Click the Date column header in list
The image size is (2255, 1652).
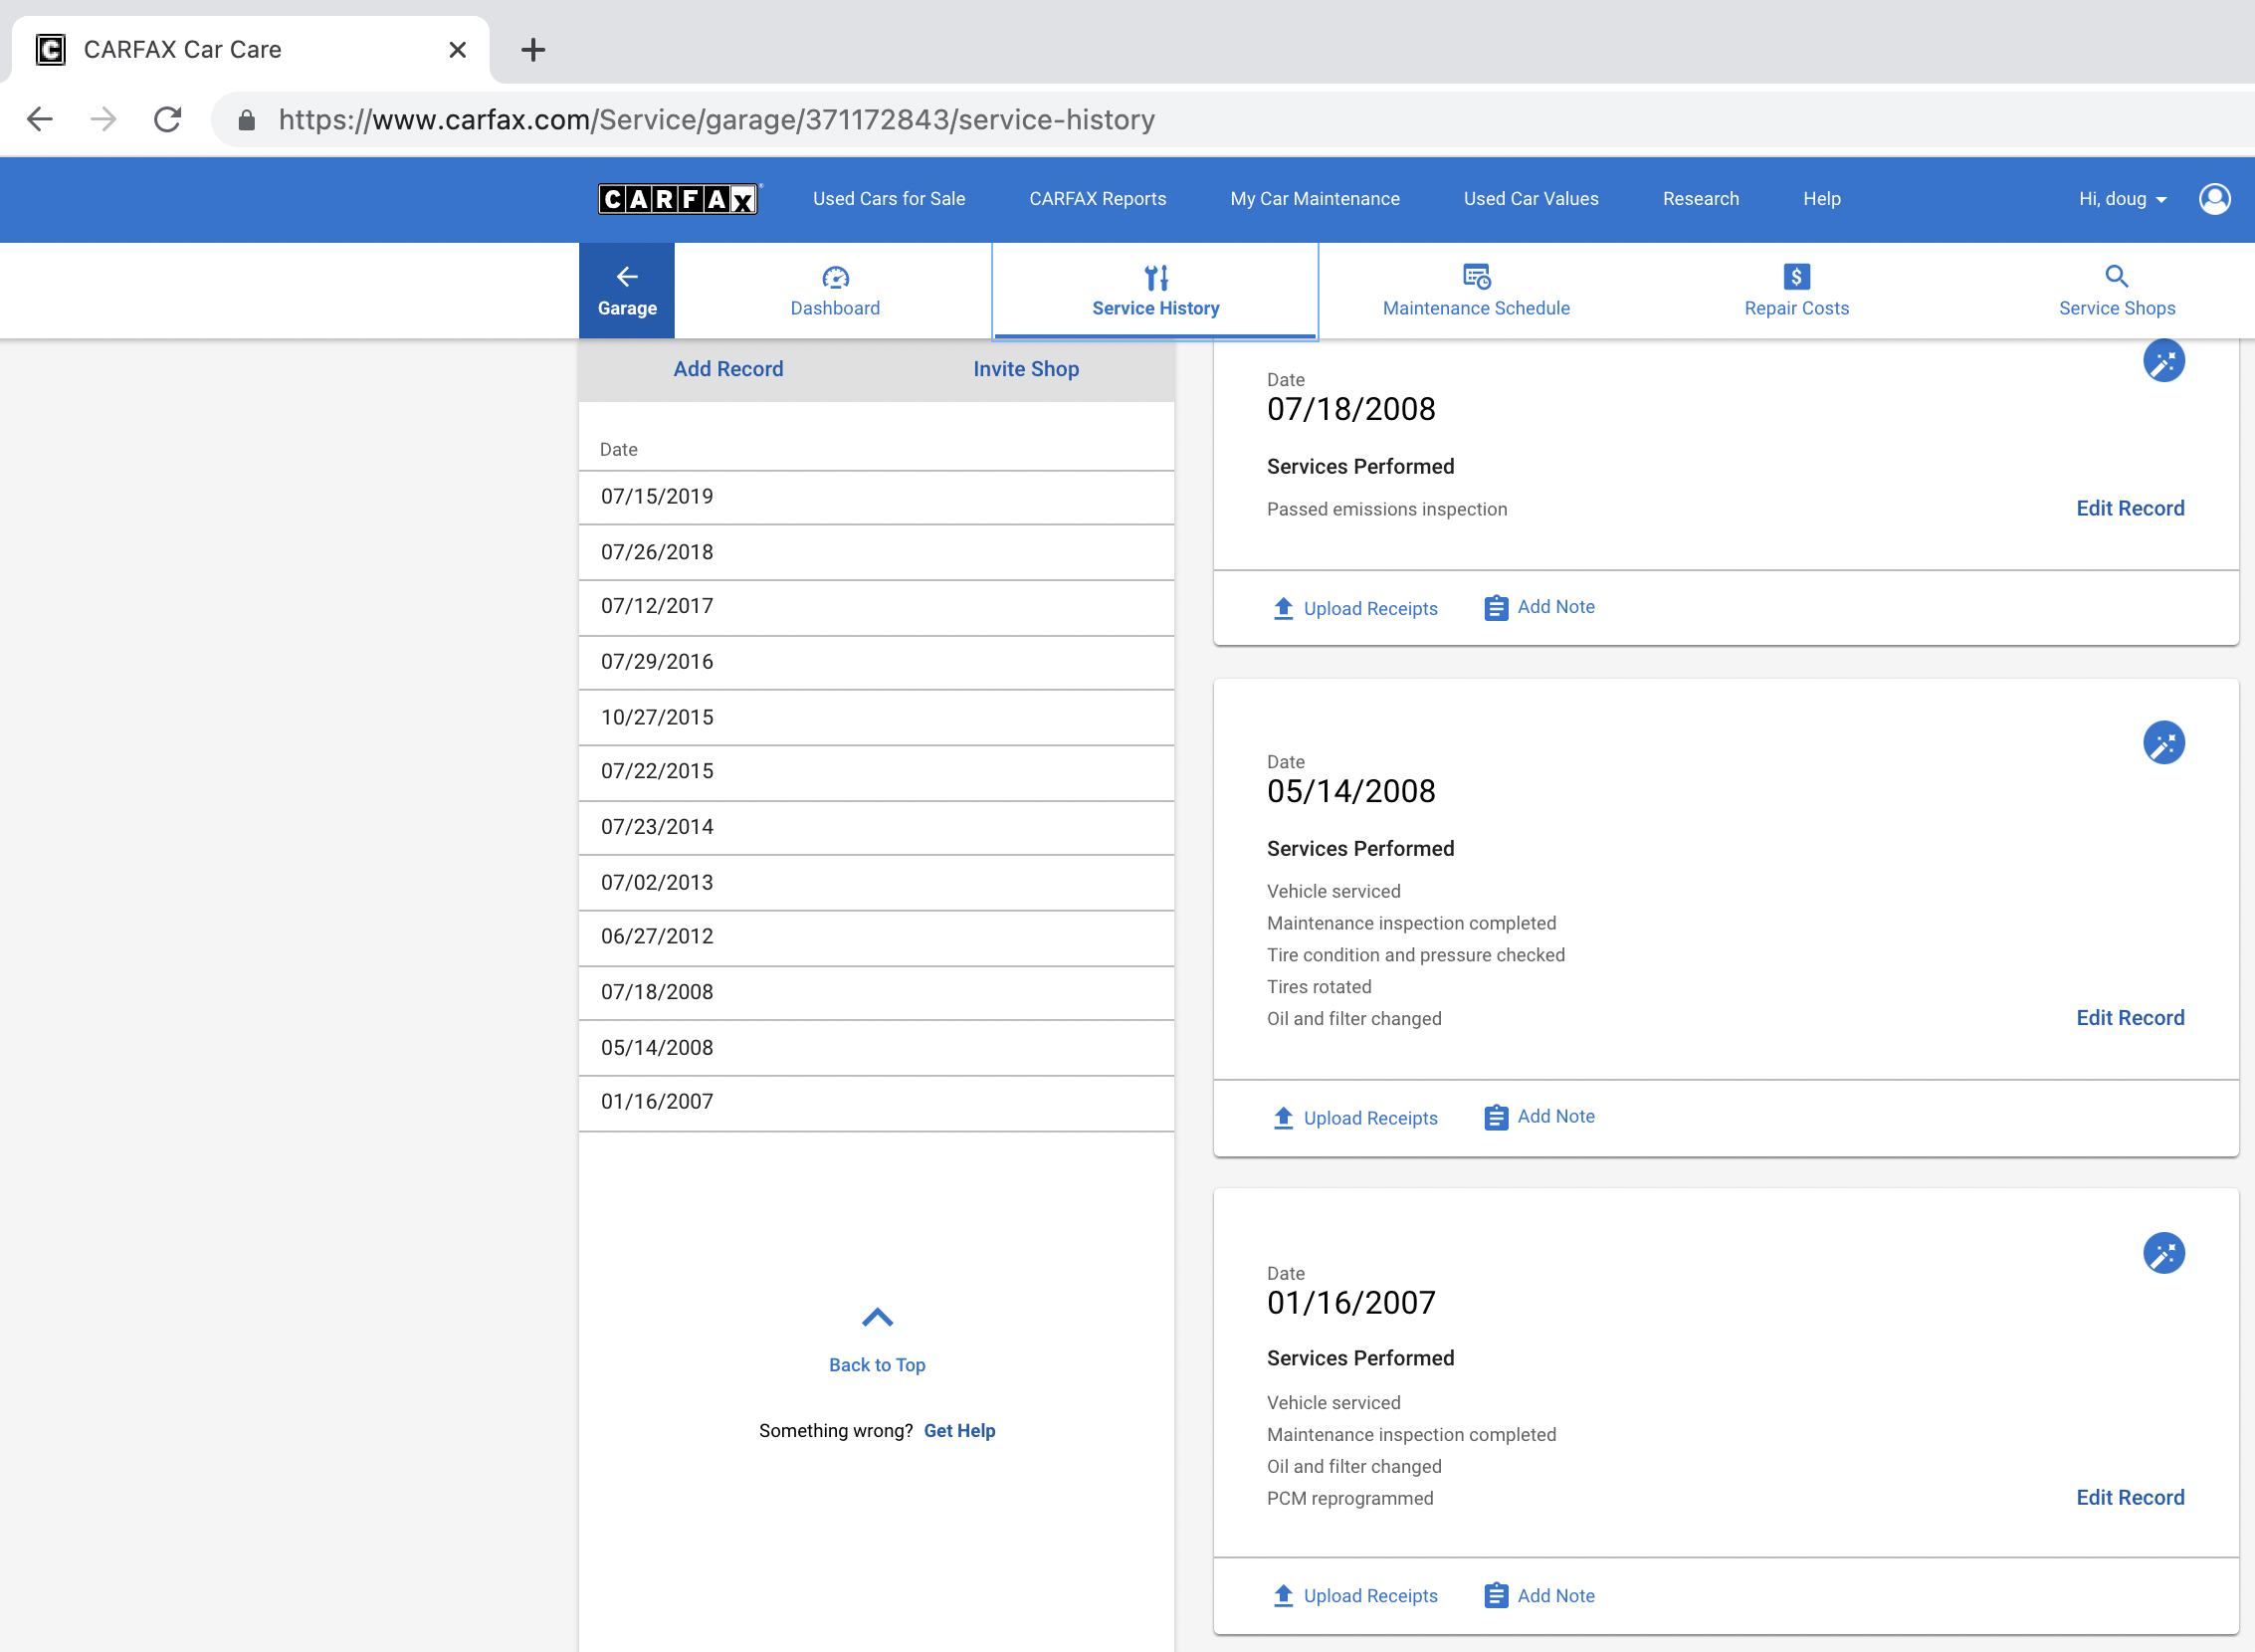tap(618, 450)
